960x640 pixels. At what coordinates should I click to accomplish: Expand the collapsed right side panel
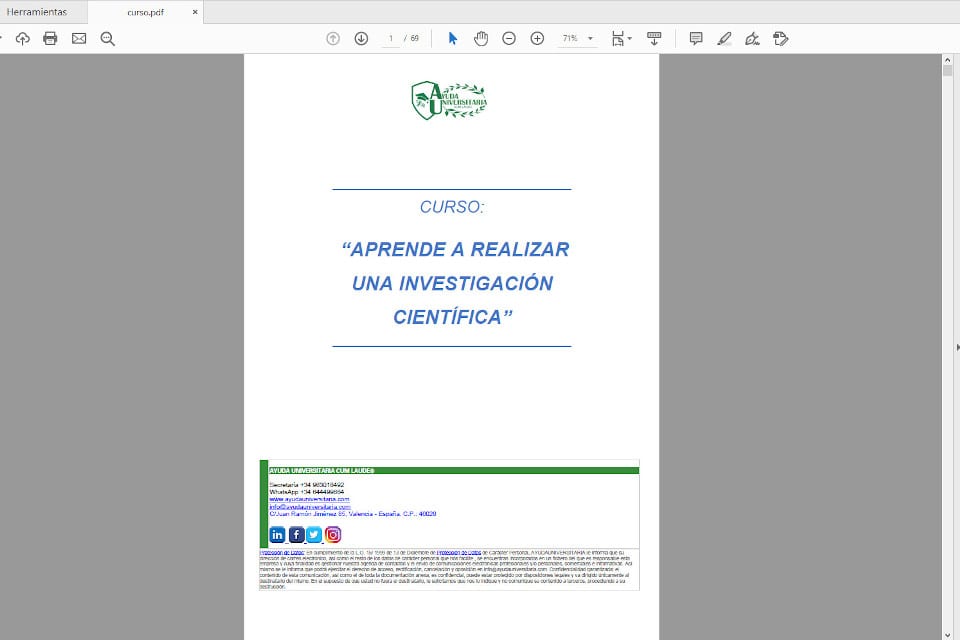[x=956, y=347]
